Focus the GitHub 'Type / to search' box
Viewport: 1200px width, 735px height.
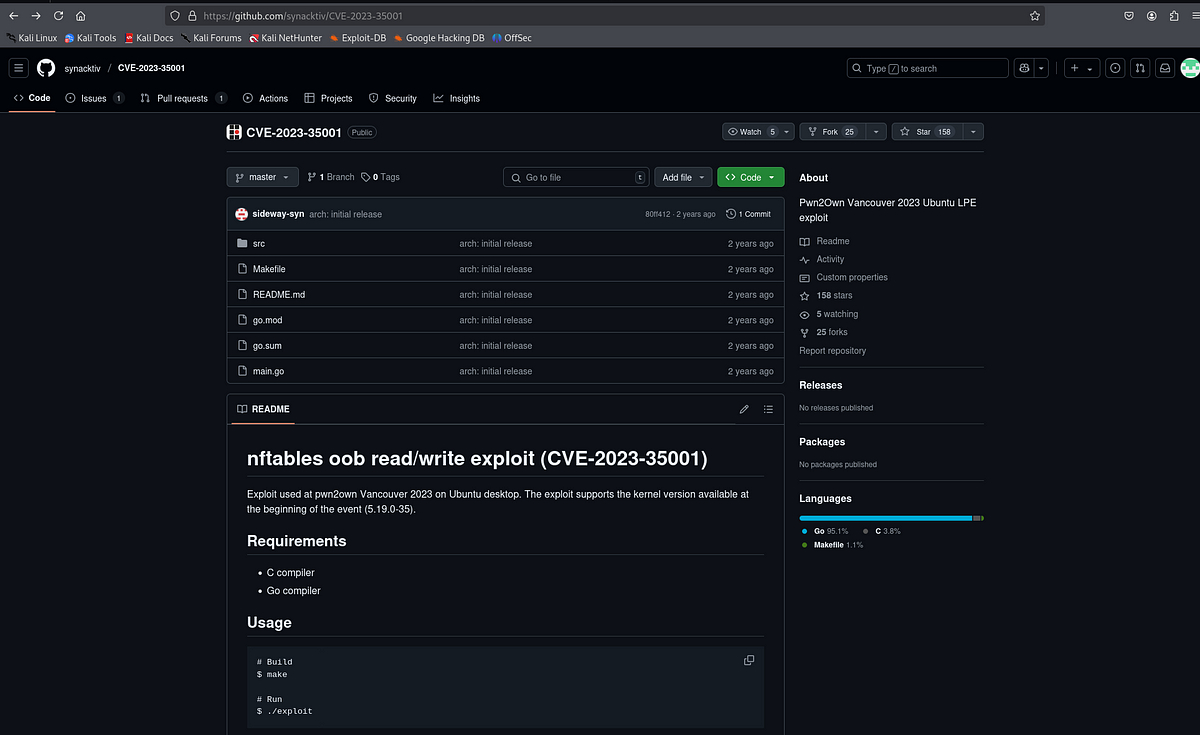pyautogui.click(x=927, y=68)
